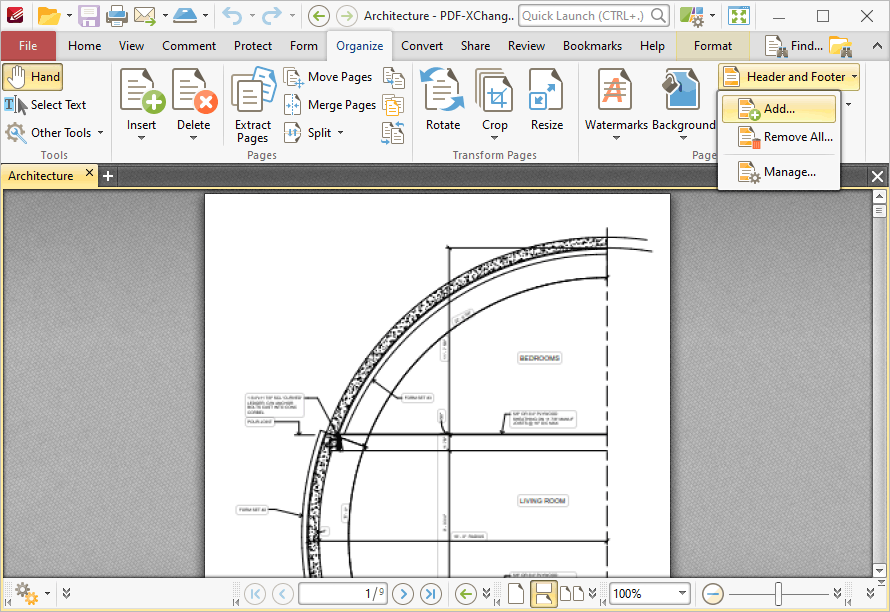Click Add in the Header and Footer menu
The image size is (890, 612).
778,108
